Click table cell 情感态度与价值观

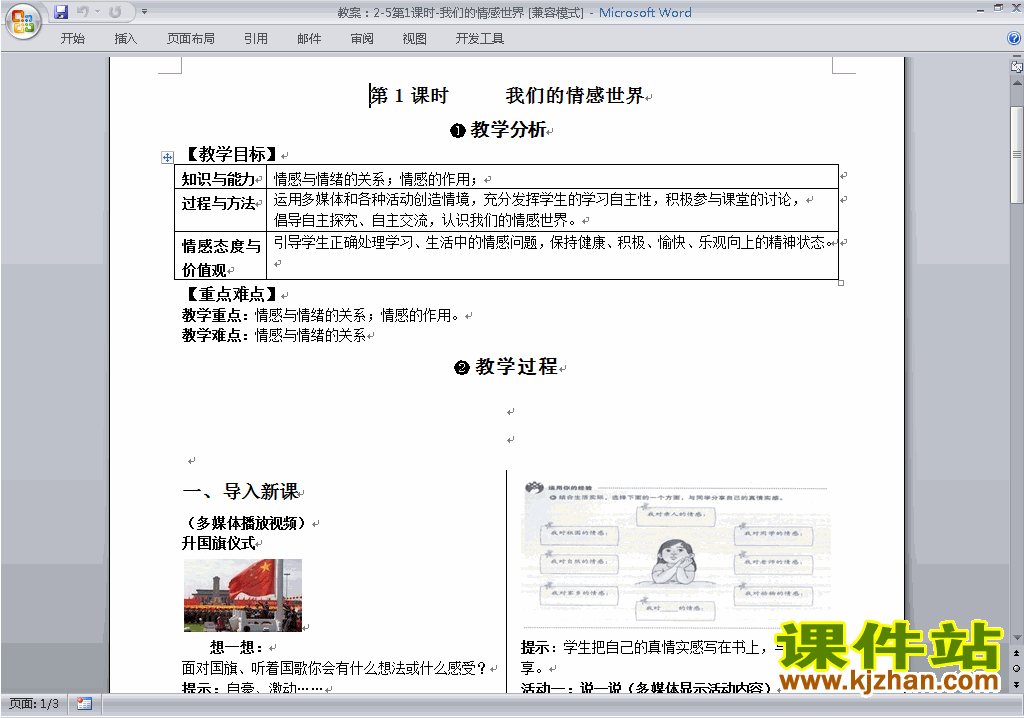(221, 257)
